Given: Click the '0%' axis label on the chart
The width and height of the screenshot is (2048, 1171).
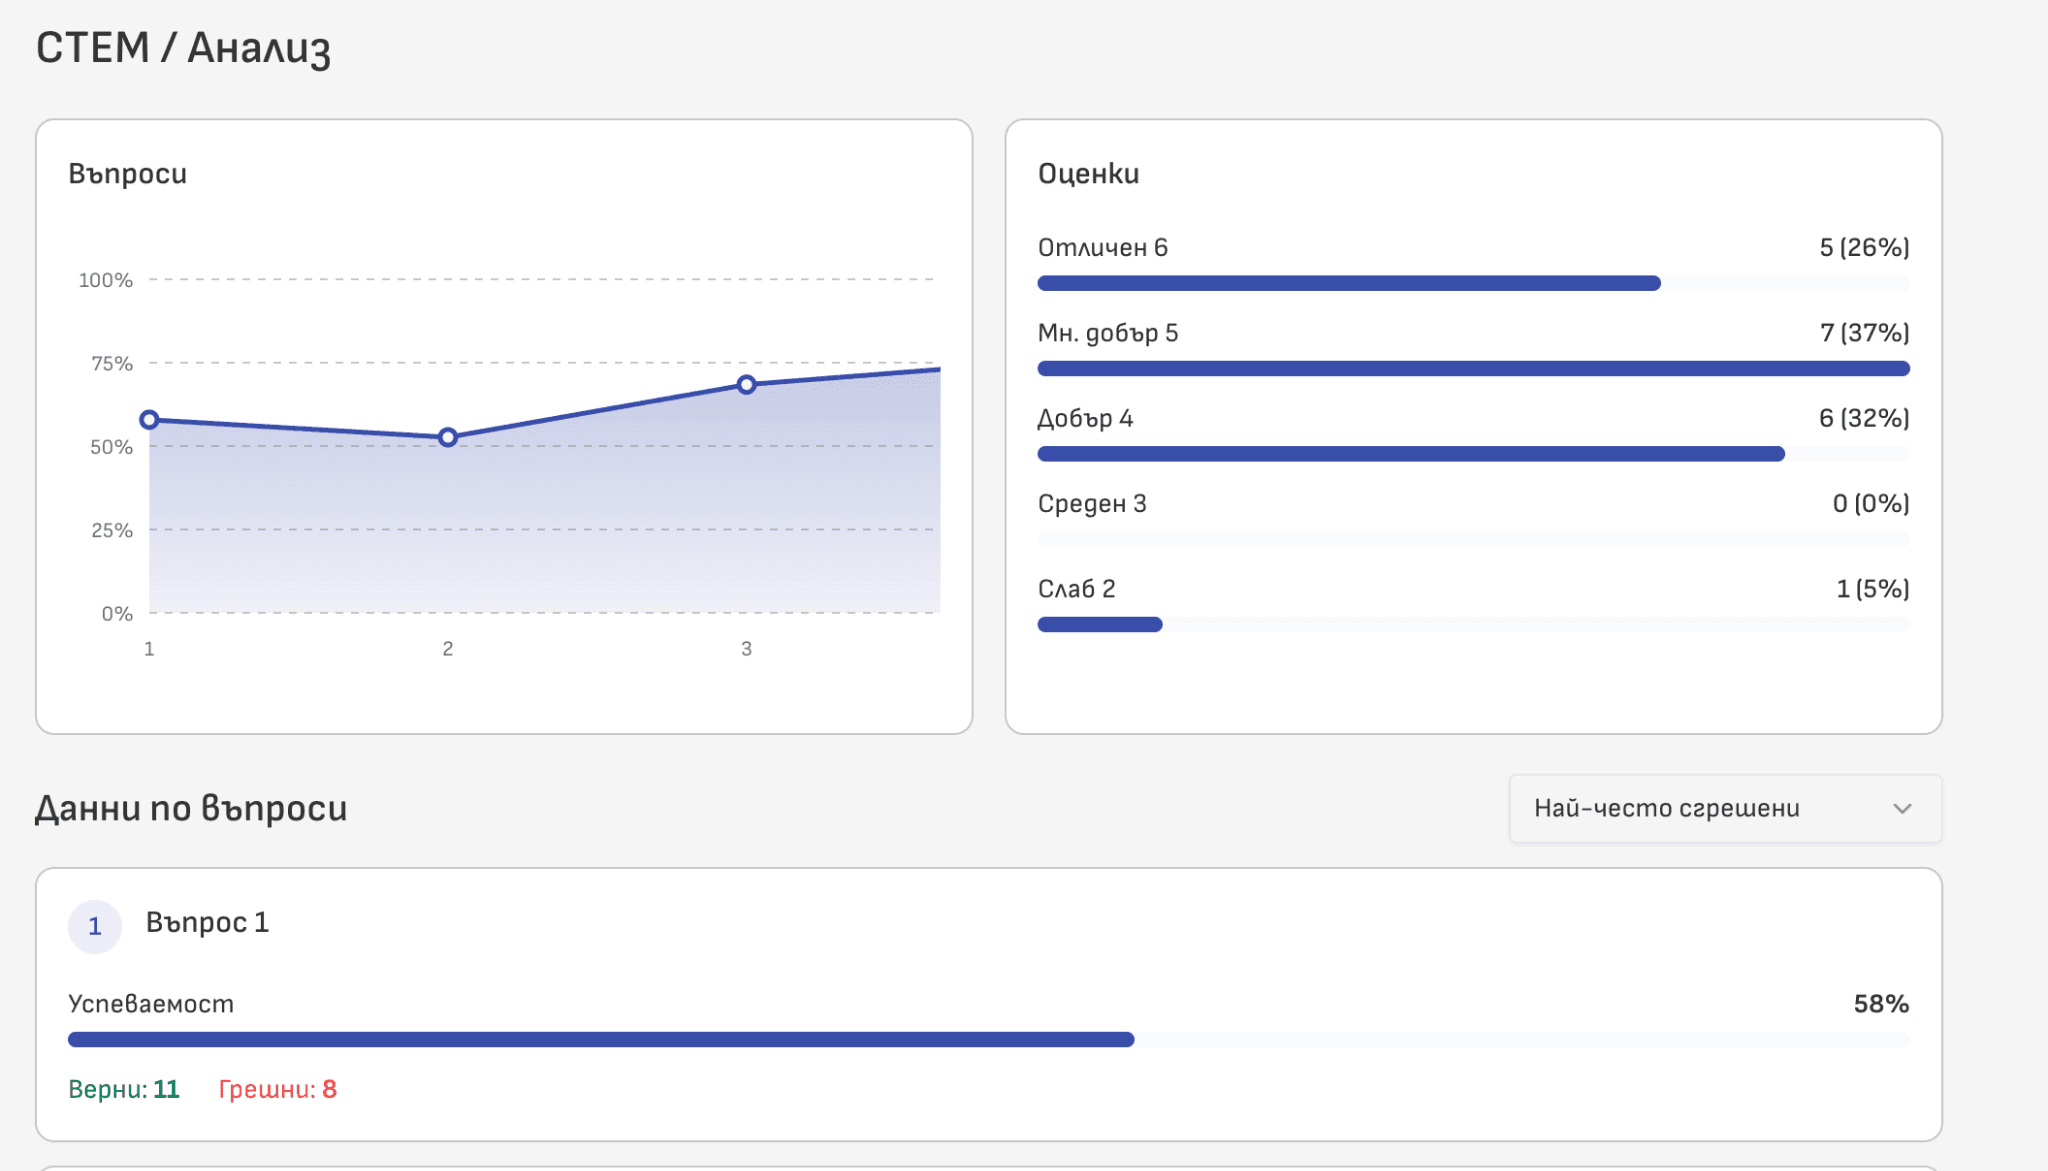Looking at the screenshot, I should tap(117, 614).
